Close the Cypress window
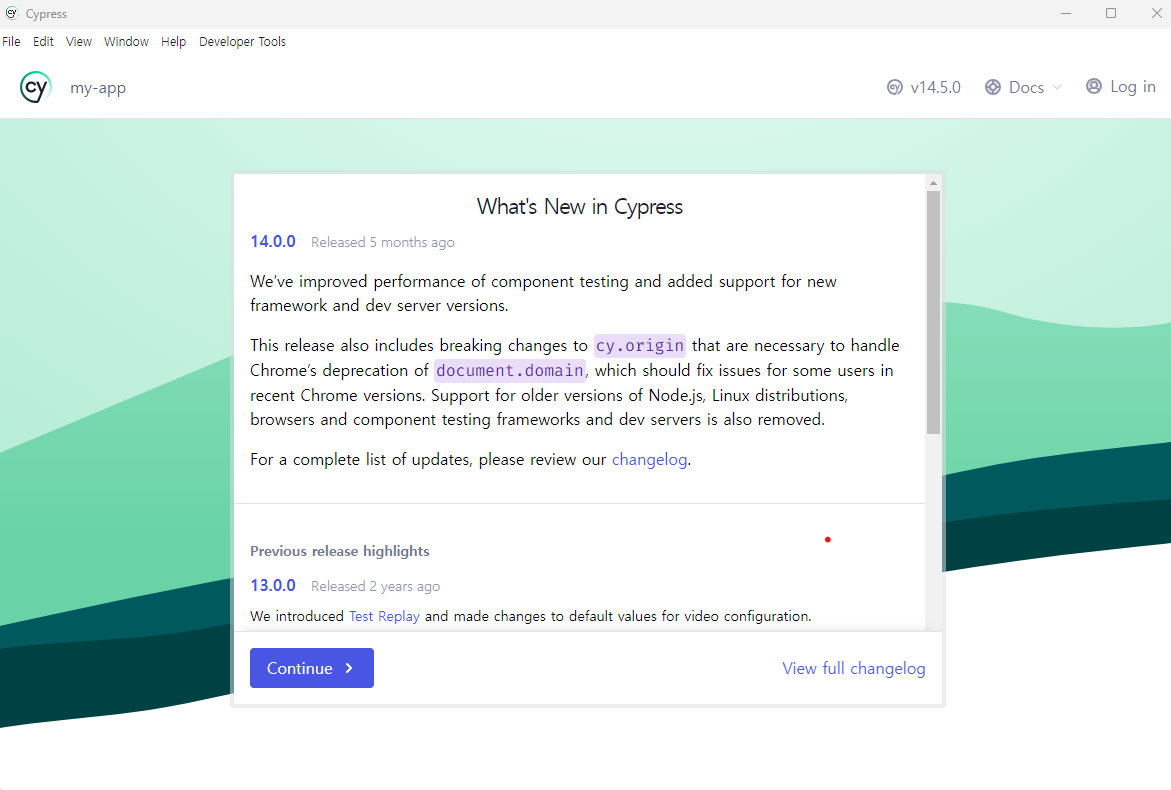The height and width of the screenshot is (790, 1171). pyautogui.click(x=1156, y=13)
